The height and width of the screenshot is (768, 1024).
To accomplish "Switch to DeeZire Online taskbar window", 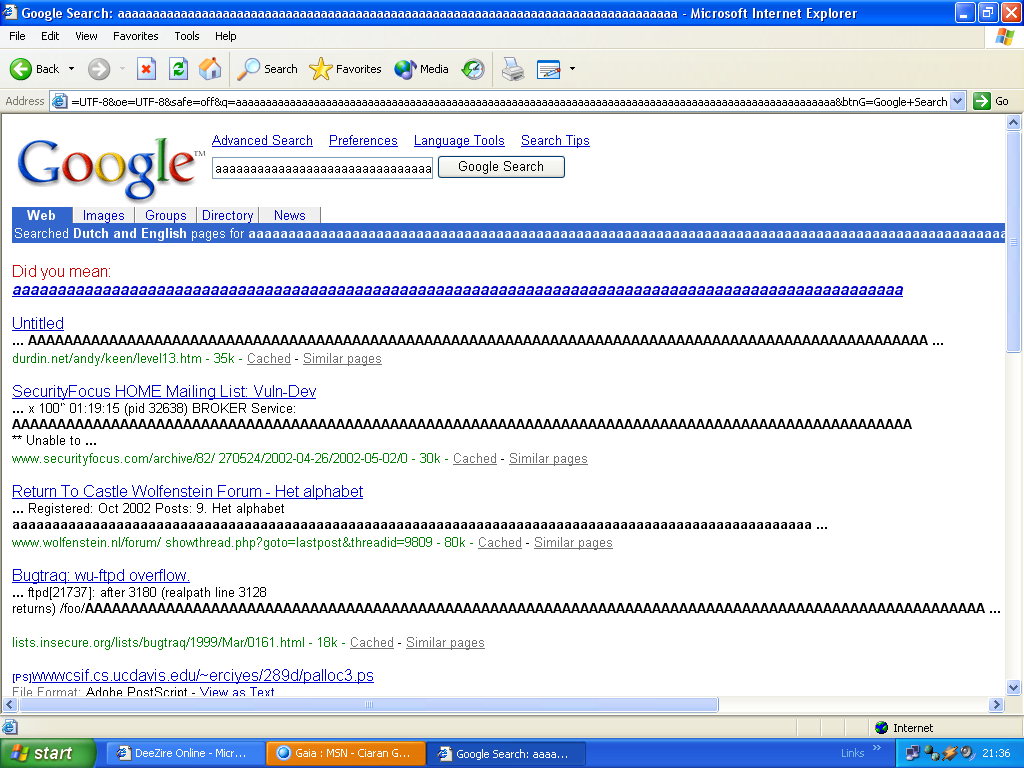I will [183, 753].
